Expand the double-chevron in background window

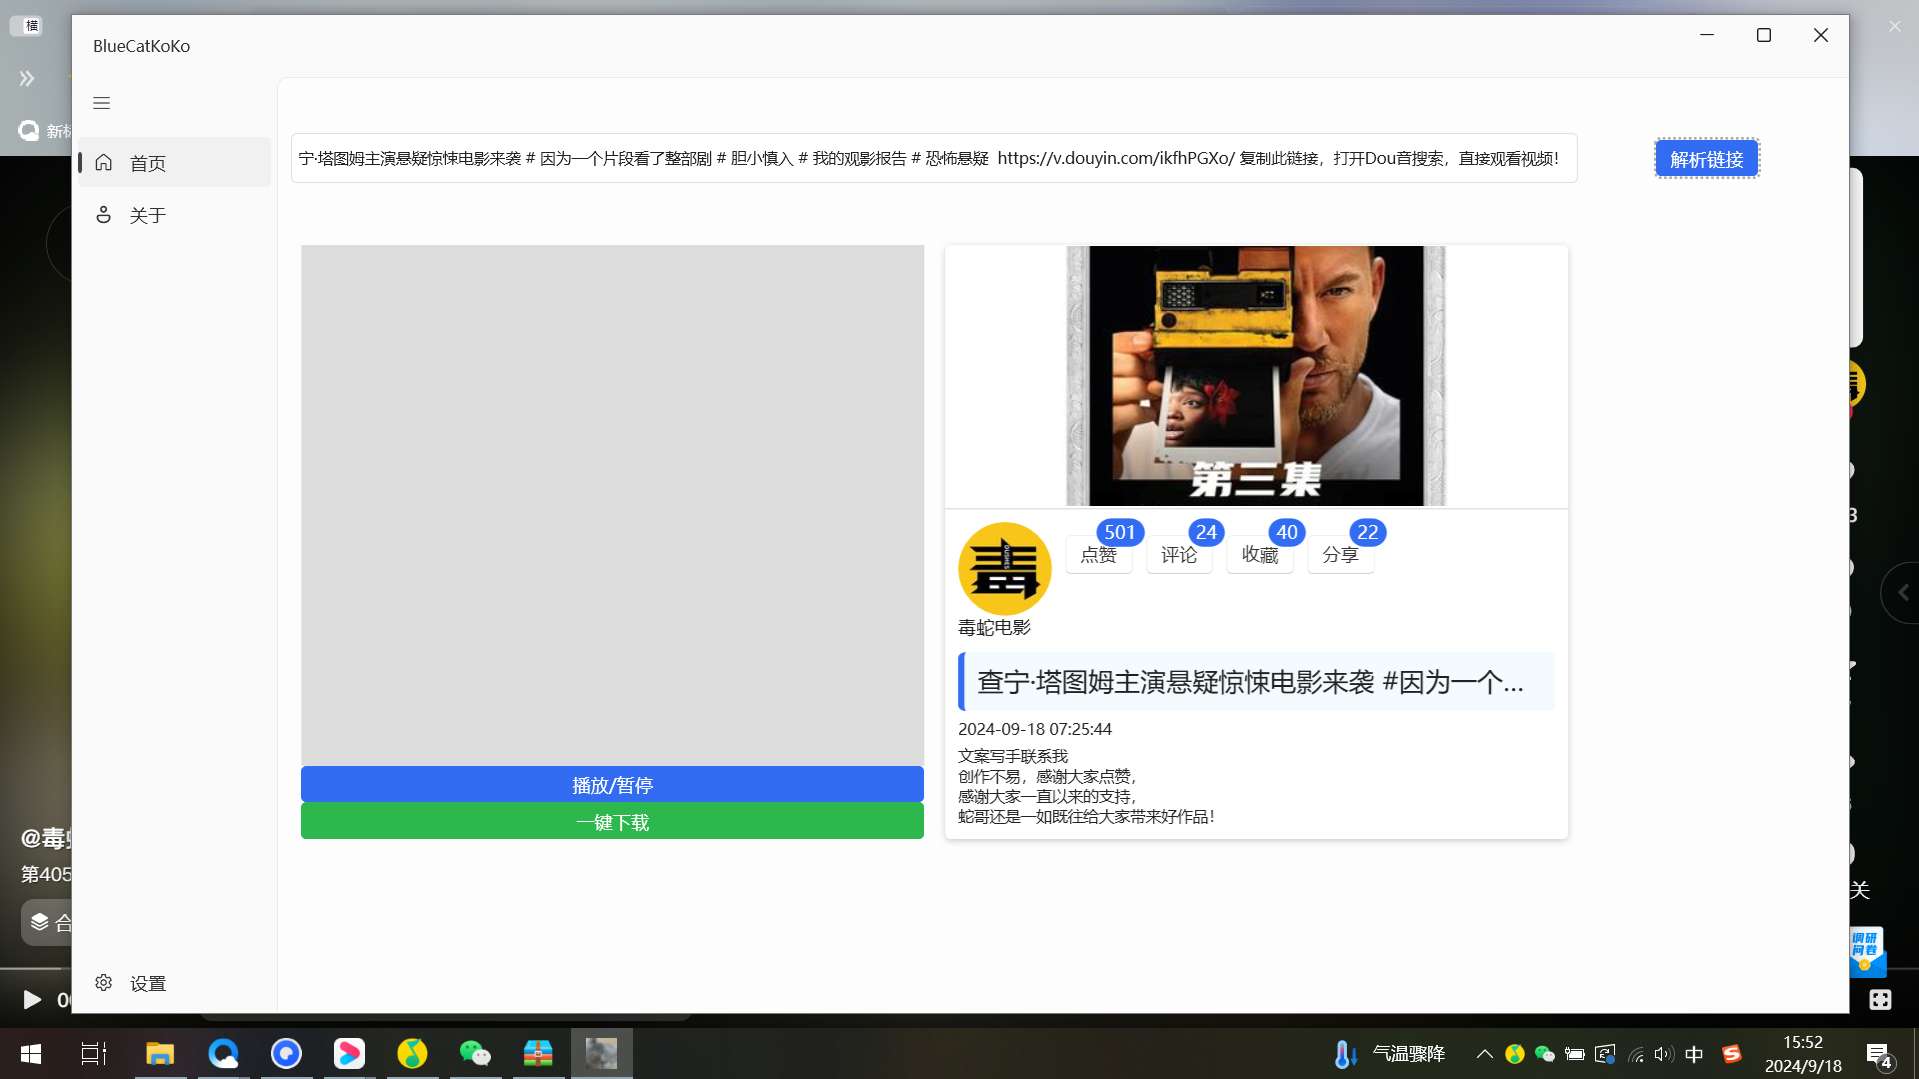click(x=27, y=78)
